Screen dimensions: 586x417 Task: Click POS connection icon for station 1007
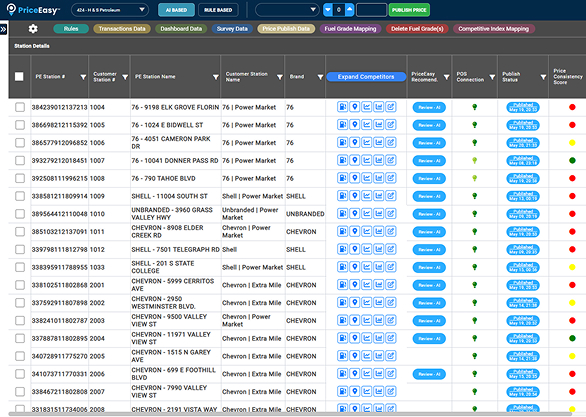475,161
